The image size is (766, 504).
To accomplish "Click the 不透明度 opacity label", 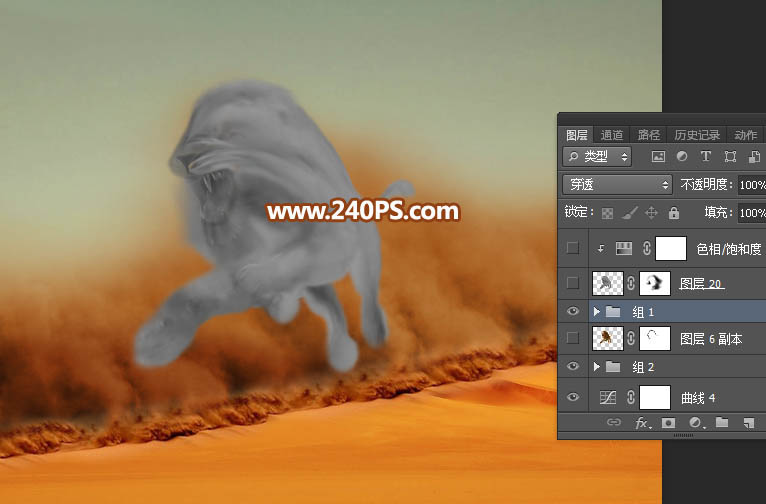I will tap(706, 185).
